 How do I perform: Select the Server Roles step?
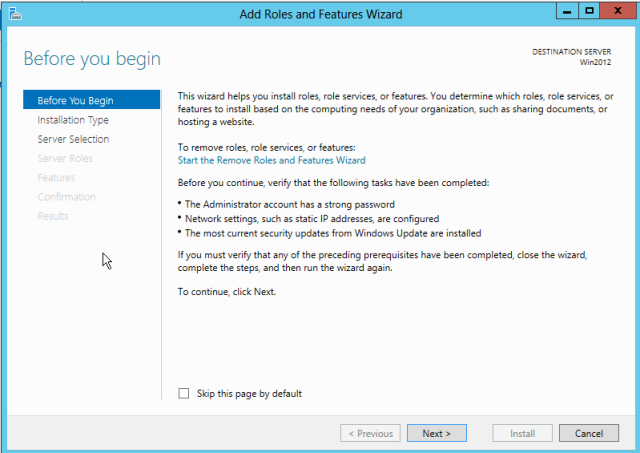tap(65, 158)
